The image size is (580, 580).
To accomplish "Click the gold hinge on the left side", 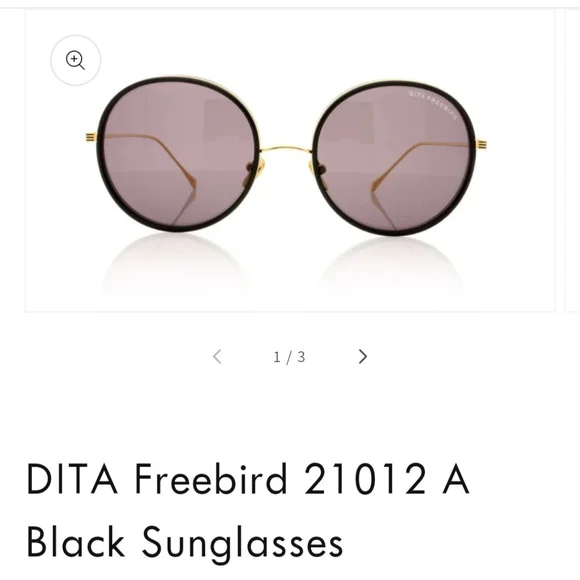I will tap(91, 137).
